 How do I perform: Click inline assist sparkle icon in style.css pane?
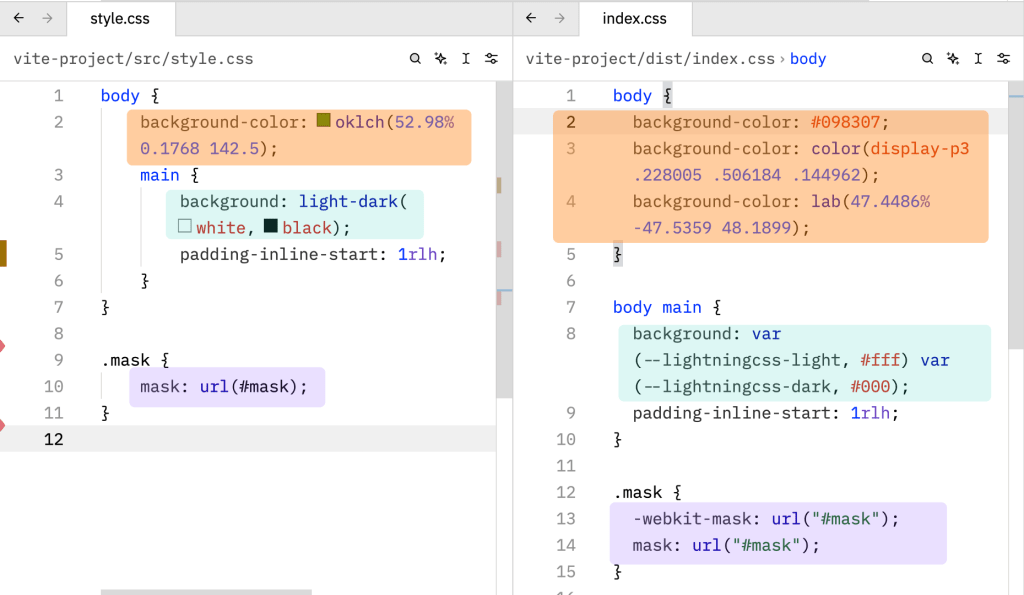pos(440,59)
